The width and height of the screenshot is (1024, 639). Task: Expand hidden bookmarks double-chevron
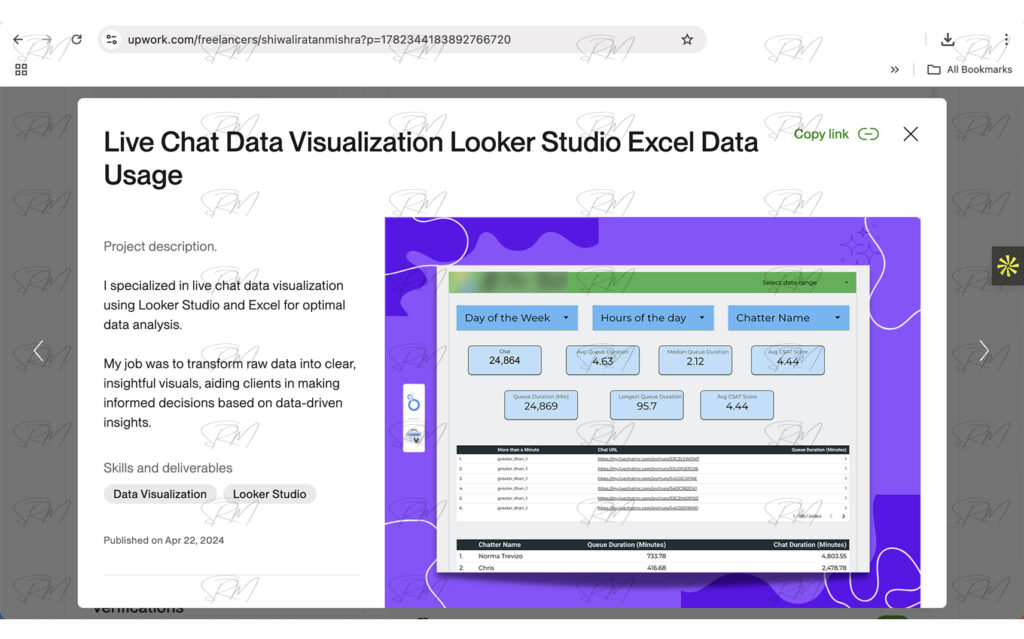(x=895, y=69)
